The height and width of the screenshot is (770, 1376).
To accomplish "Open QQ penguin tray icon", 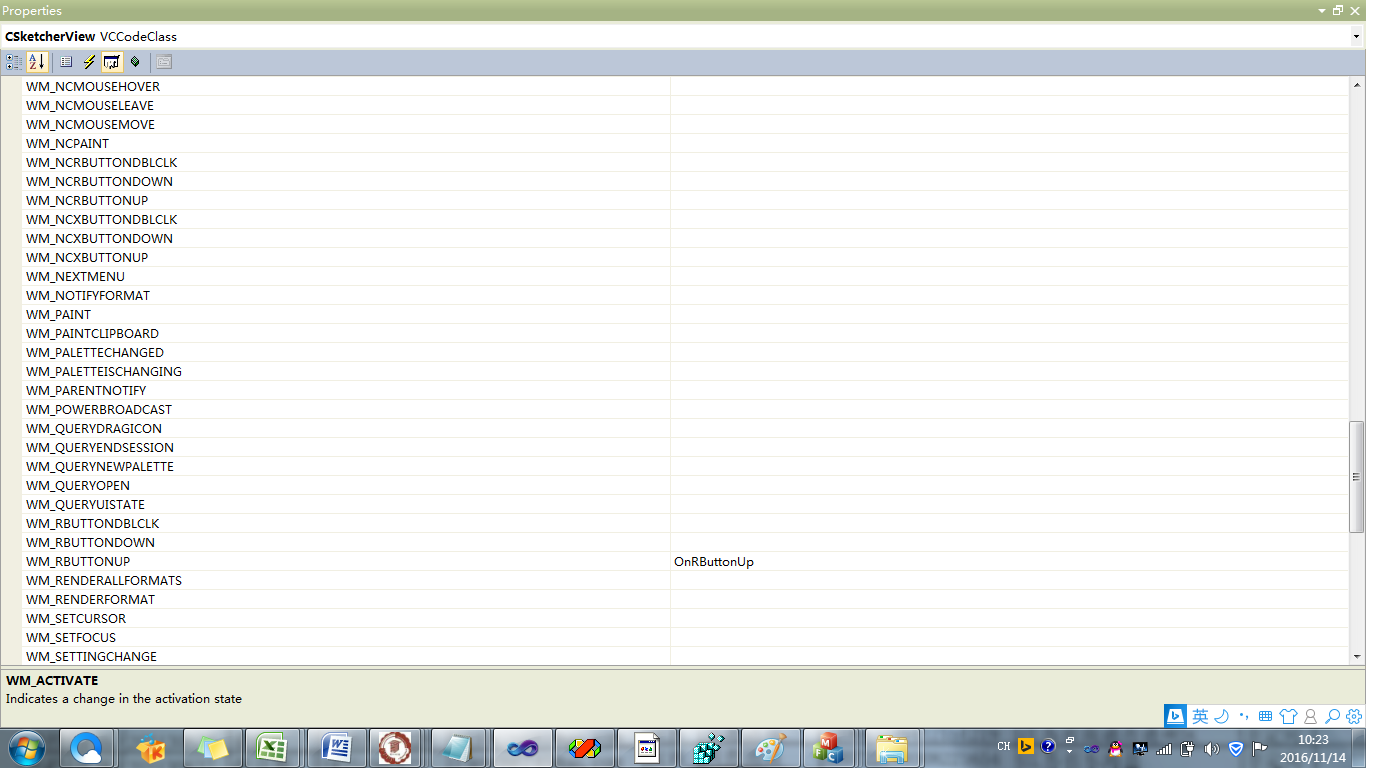I will click(1116, 748).
